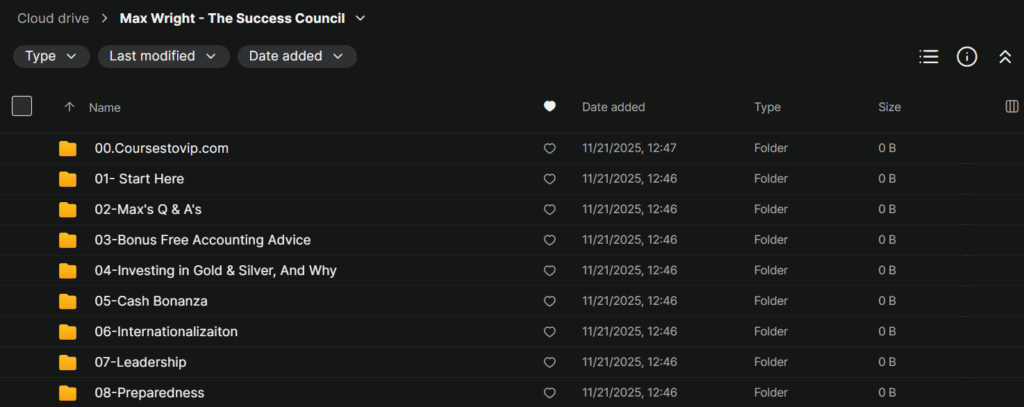Image resolution: width=1024 pixels, height=407 pixels.
Task: Toggle favorite on 04-Investing in Gold & Silver
Action: point(549,271)
